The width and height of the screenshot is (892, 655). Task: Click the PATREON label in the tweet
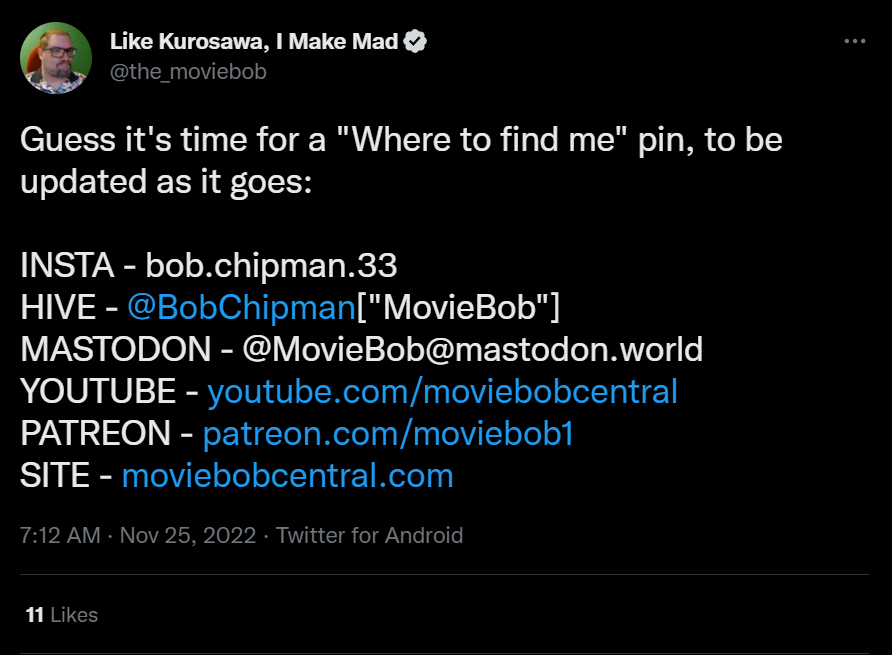(x=95, y=433)
